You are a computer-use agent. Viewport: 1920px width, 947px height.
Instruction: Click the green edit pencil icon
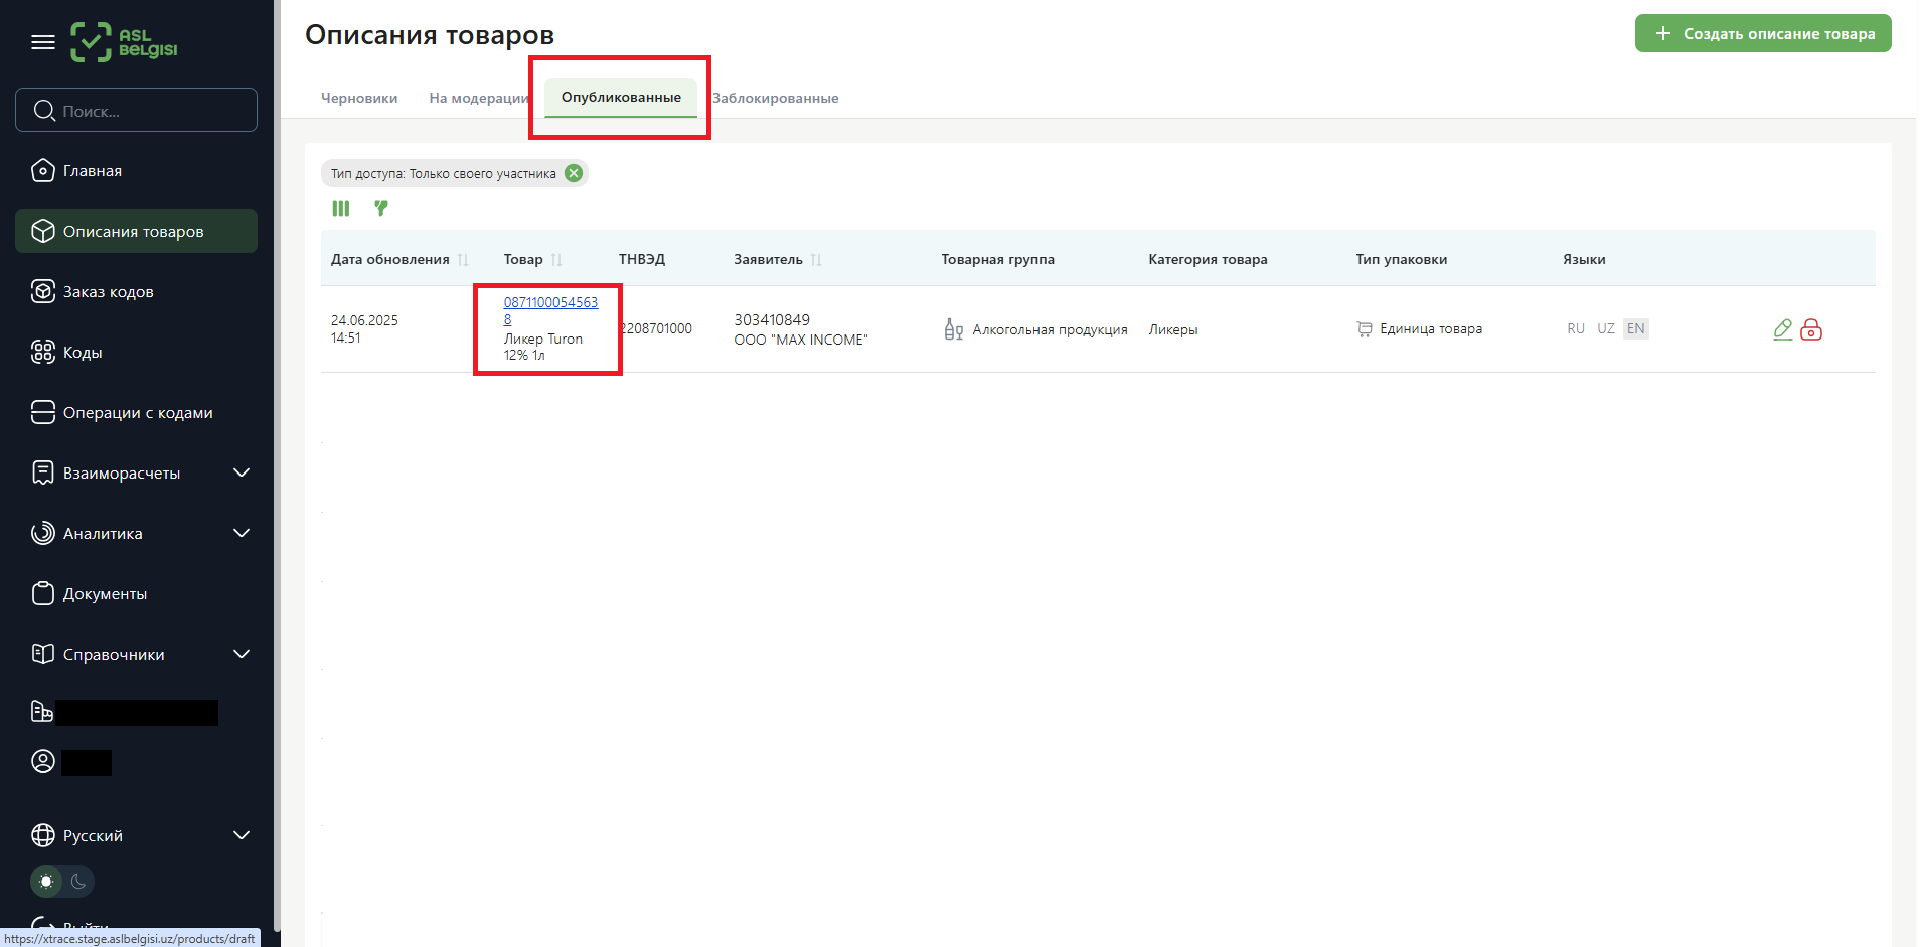1782,329
